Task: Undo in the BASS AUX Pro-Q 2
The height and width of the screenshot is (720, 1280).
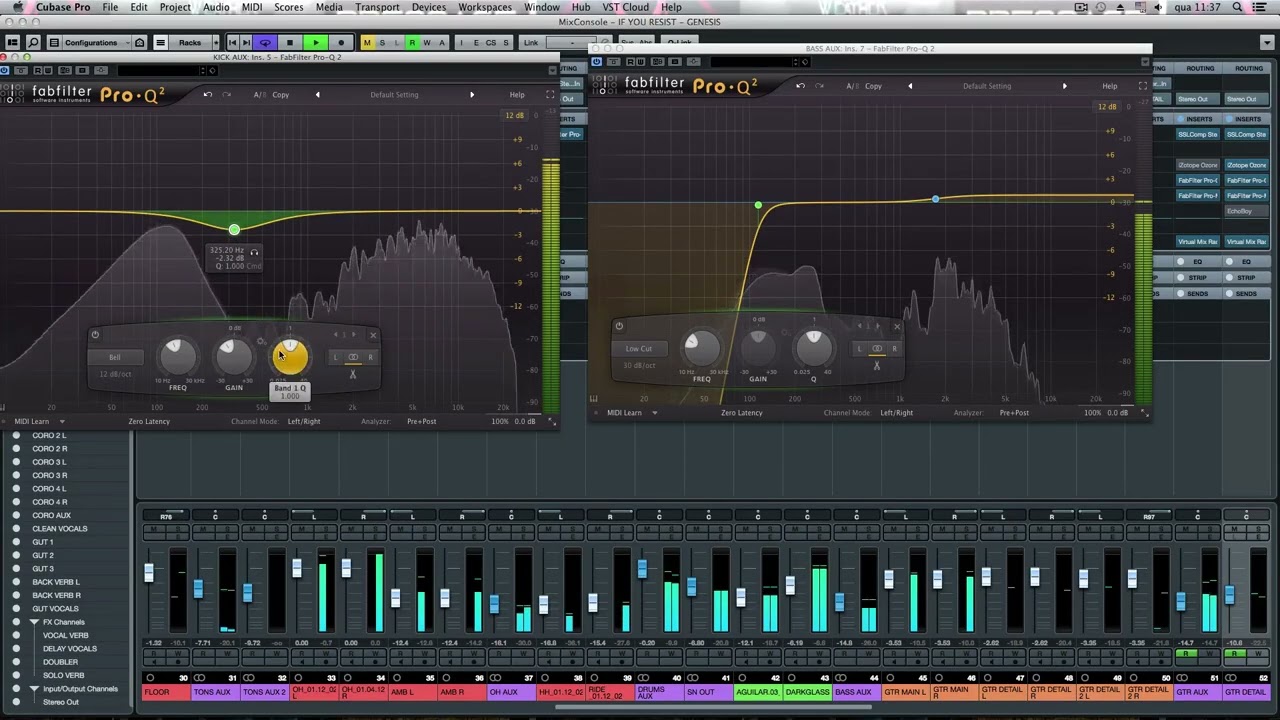Action: click(800, 86)
